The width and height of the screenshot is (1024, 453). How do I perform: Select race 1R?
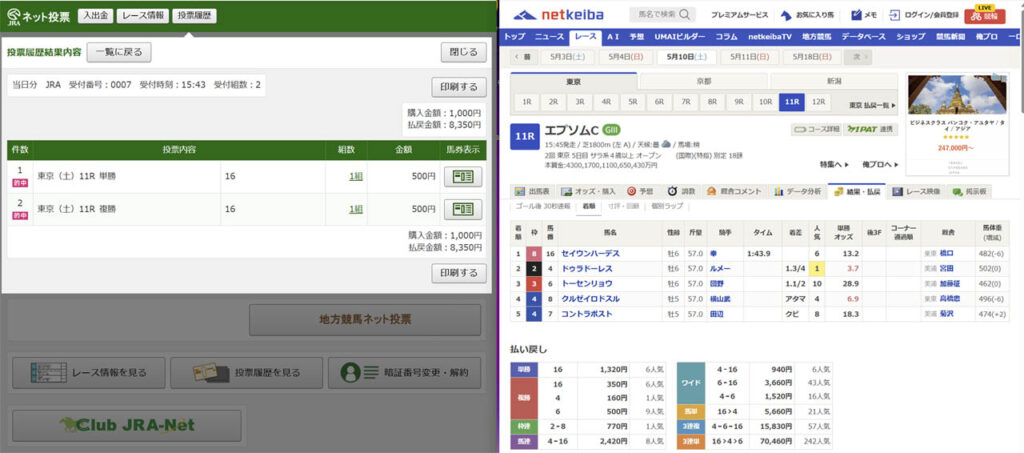click(x=526, y=102)
